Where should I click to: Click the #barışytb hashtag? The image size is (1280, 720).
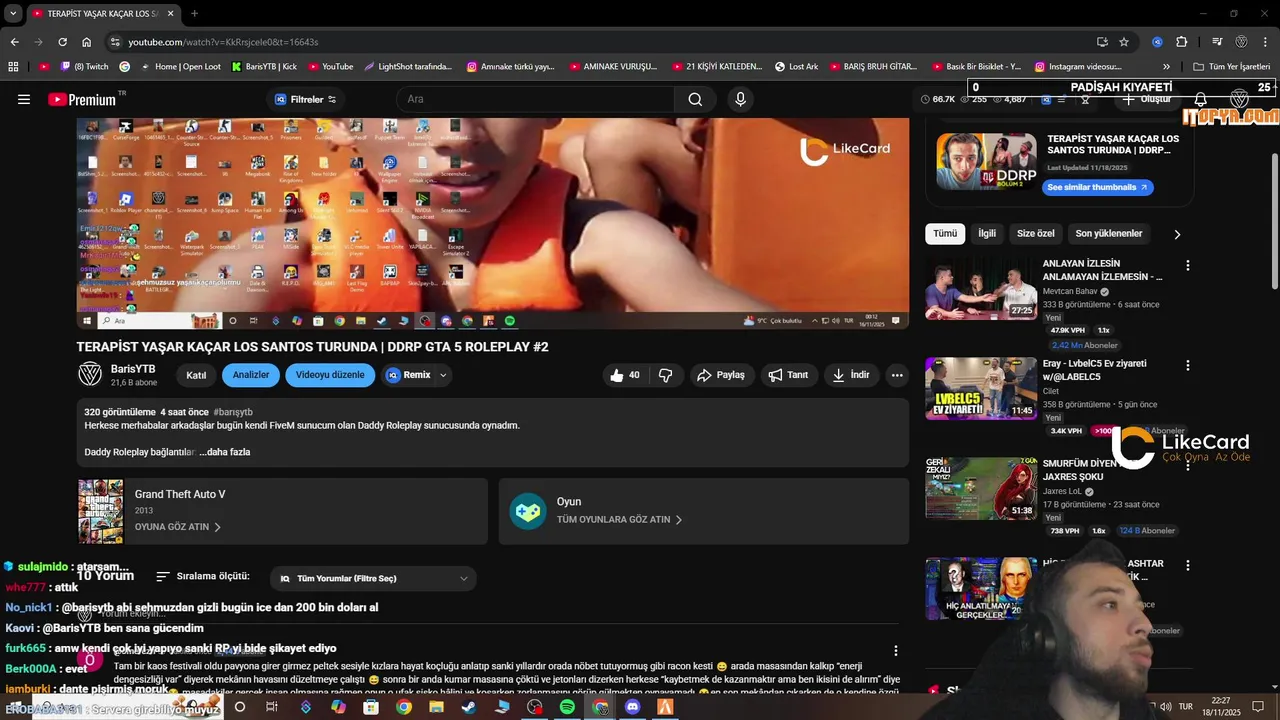click(x=233, y=412)
